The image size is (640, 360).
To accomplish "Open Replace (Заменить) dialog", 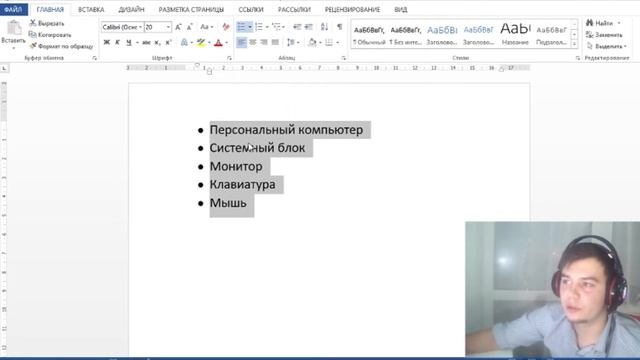I will coord(604,35).
